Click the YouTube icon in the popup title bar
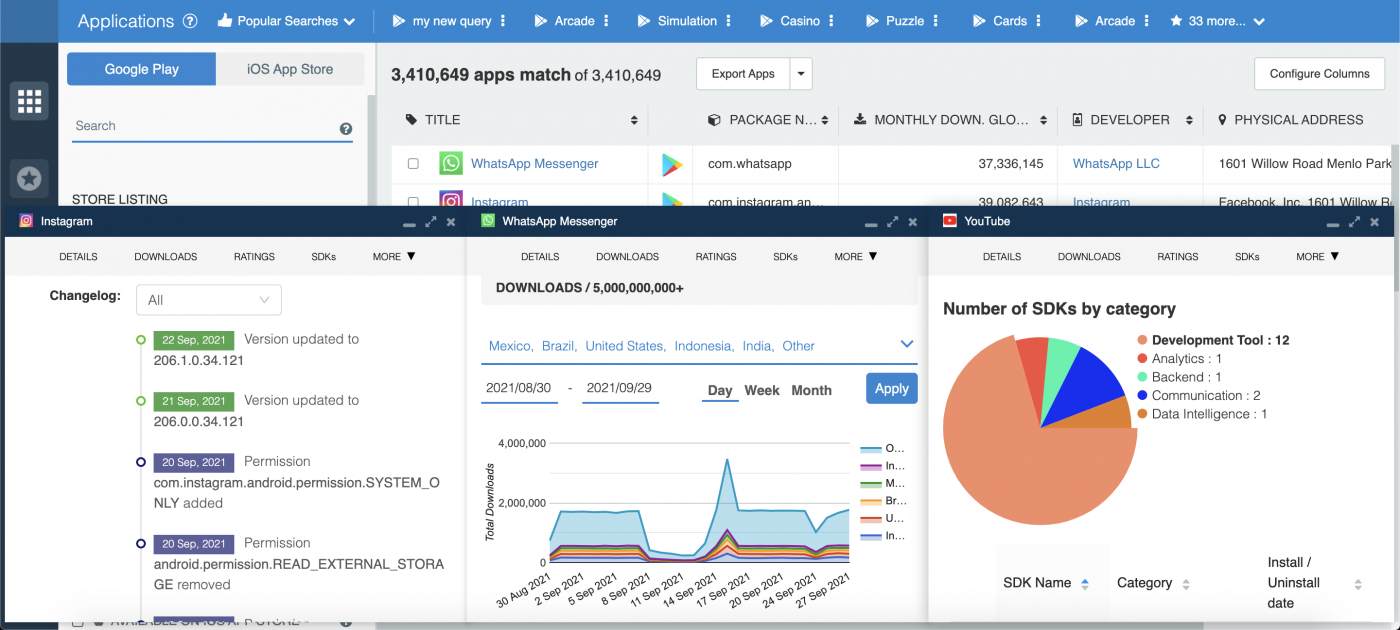1400x630 pixels. coord(950,221)
